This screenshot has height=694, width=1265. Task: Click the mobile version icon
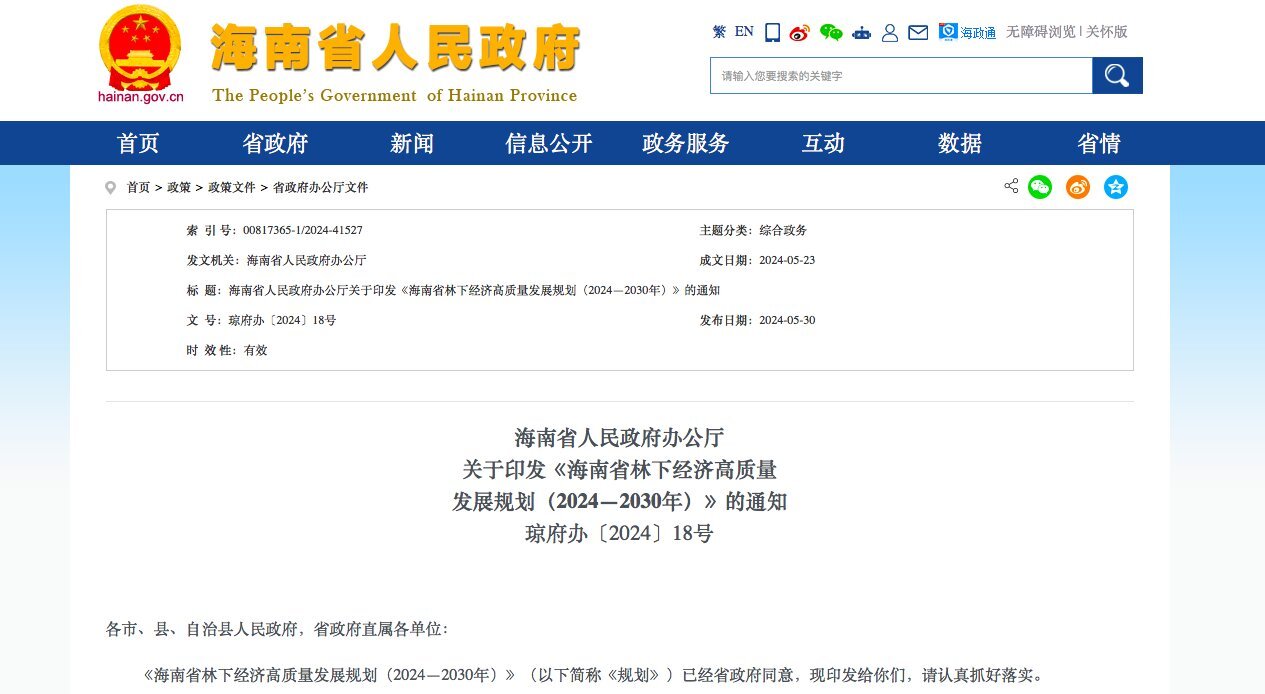point(771,32)
